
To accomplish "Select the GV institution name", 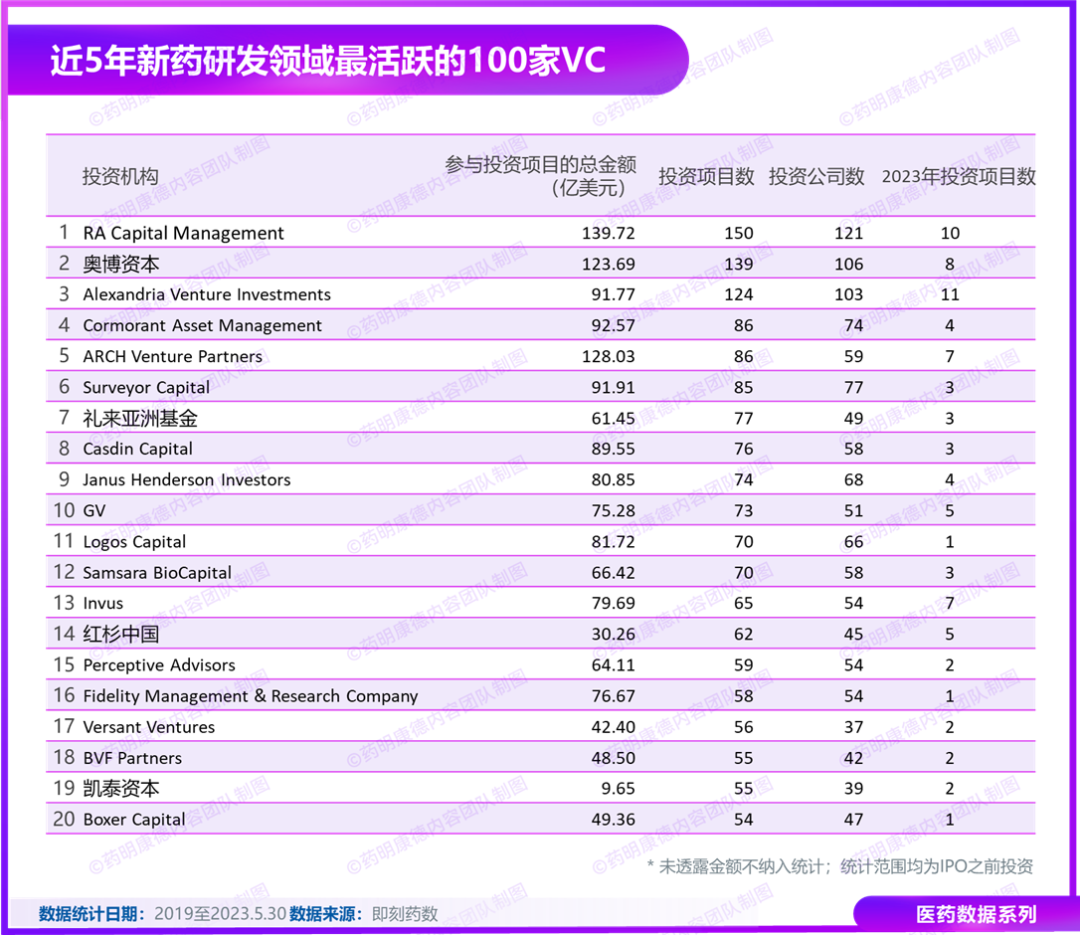I will 94,511.
